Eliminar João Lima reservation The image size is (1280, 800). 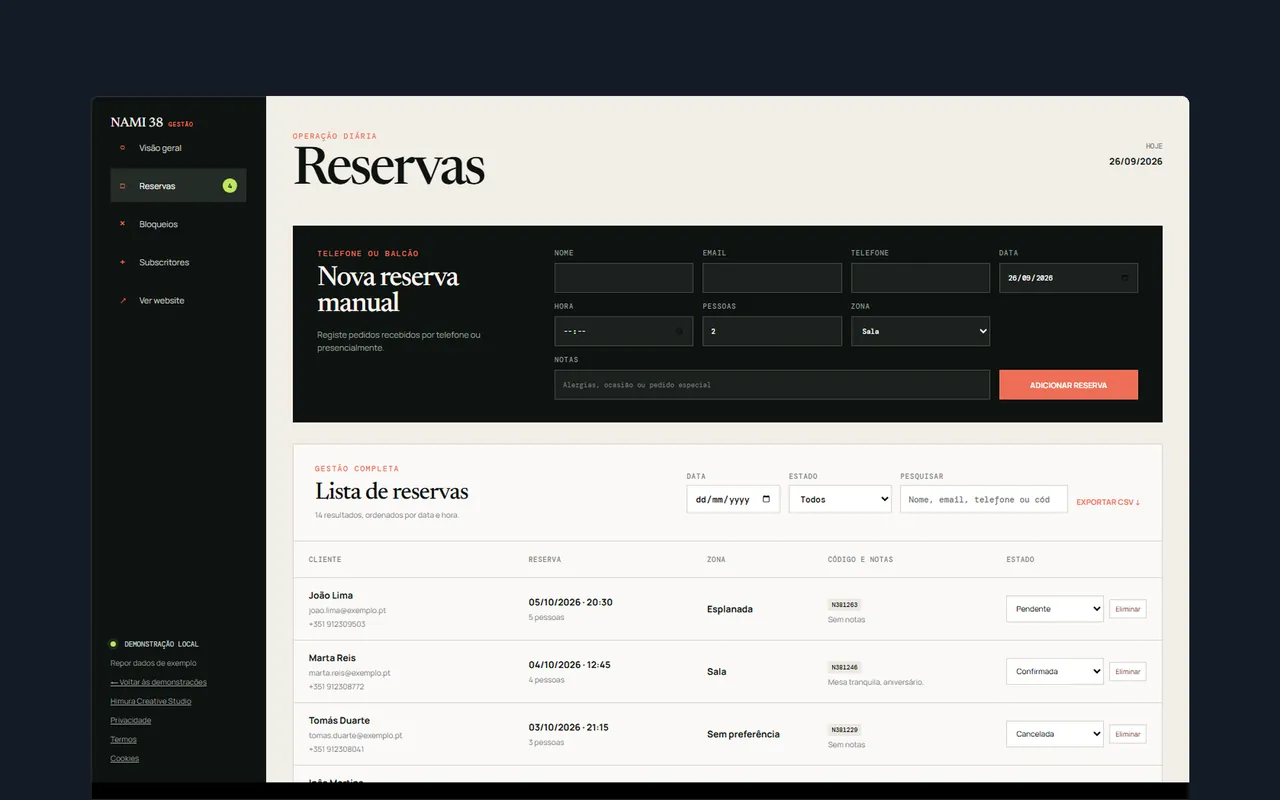(x=1128, y=609)
